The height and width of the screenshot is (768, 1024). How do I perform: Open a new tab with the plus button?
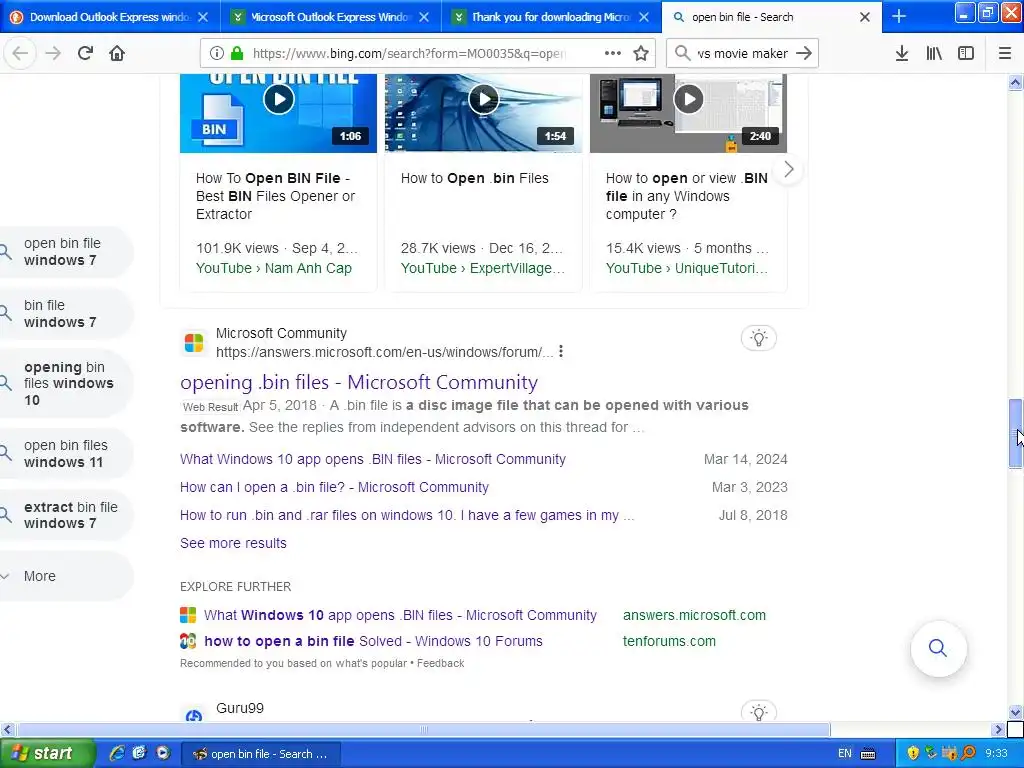pos(899,16)
